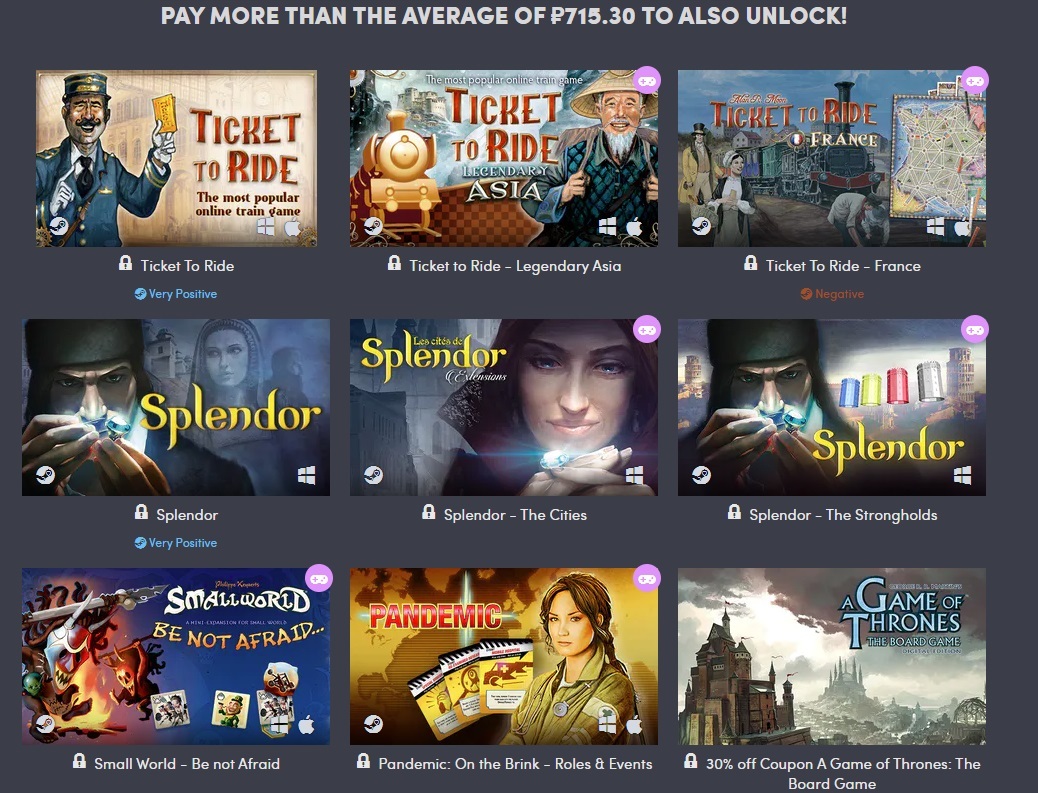Open the Ticket to Ride - Legendary Asia title
The height and width of the screenshot is (793, 1038).
coord(515,266)
